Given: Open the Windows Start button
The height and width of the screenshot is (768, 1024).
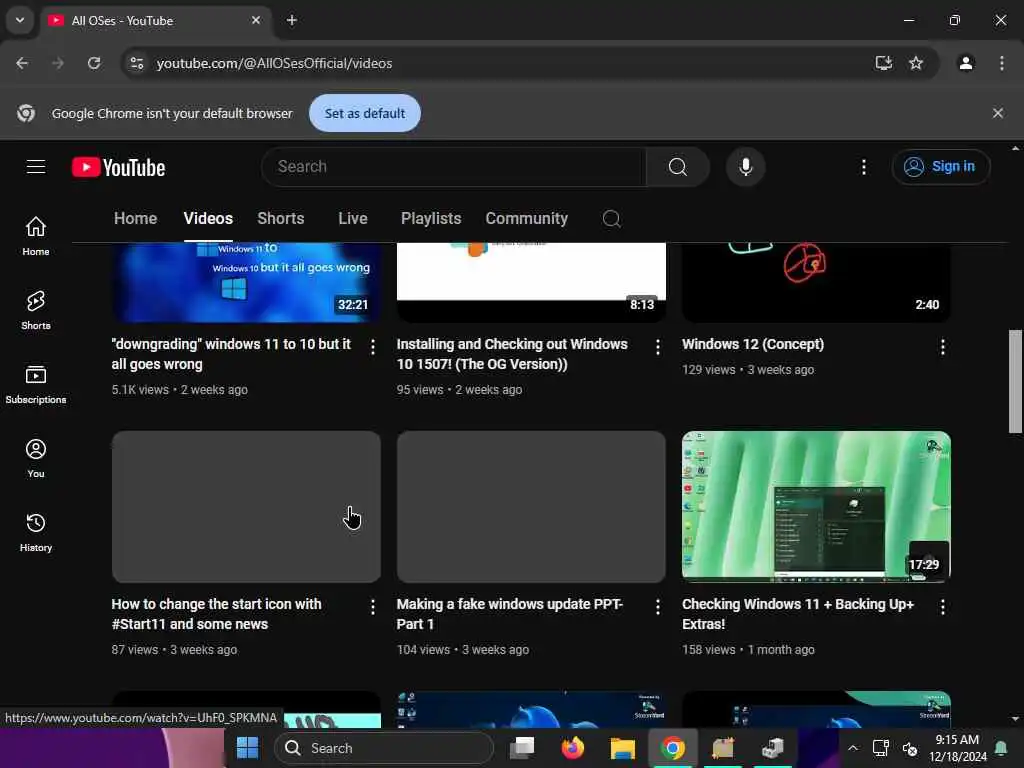Looking at the screenshot, I should point(247,748).
